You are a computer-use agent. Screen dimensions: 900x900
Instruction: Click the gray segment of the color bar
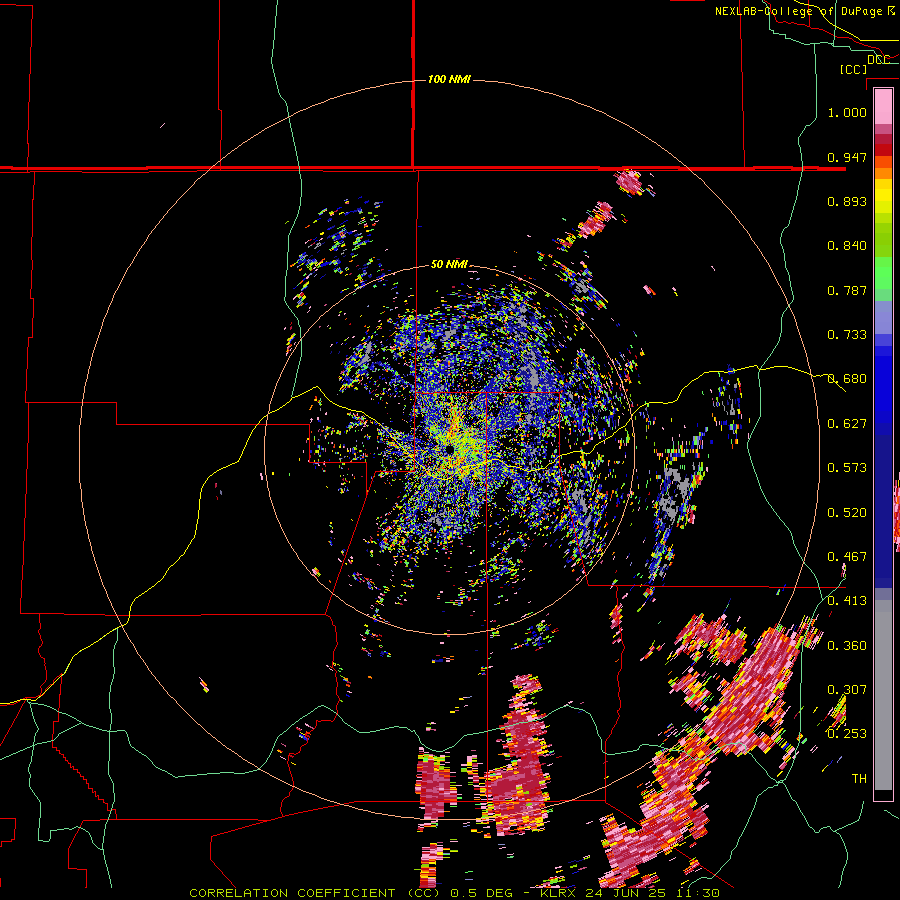883,695
